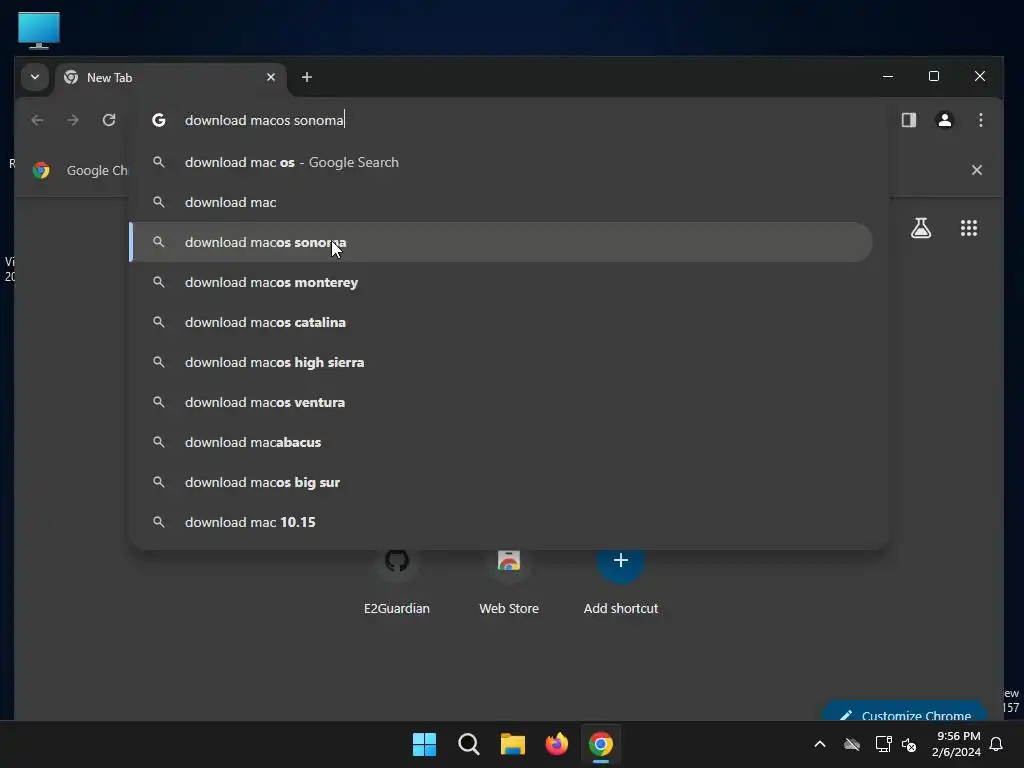This screenshot has width=1024, height=768.
Task: Open the notification bell
Action: pyautogui.click(x=996, y=744)
